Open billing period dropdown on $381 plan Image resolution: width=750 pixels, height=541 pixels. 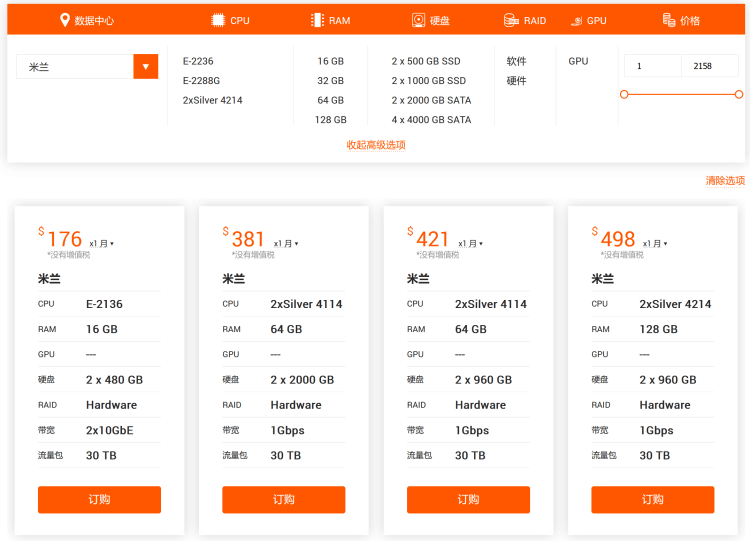pyautogui.click(x=286, y=243)
